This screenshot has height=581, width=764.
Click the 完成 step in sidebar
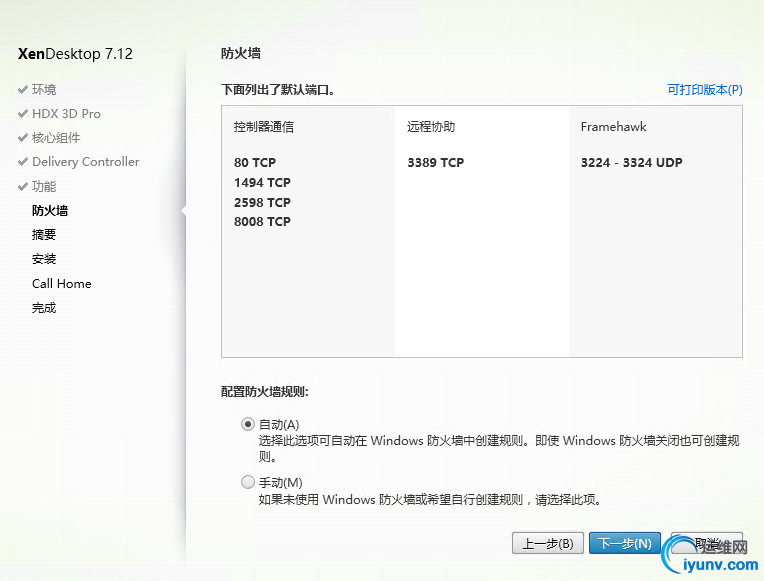44,308
